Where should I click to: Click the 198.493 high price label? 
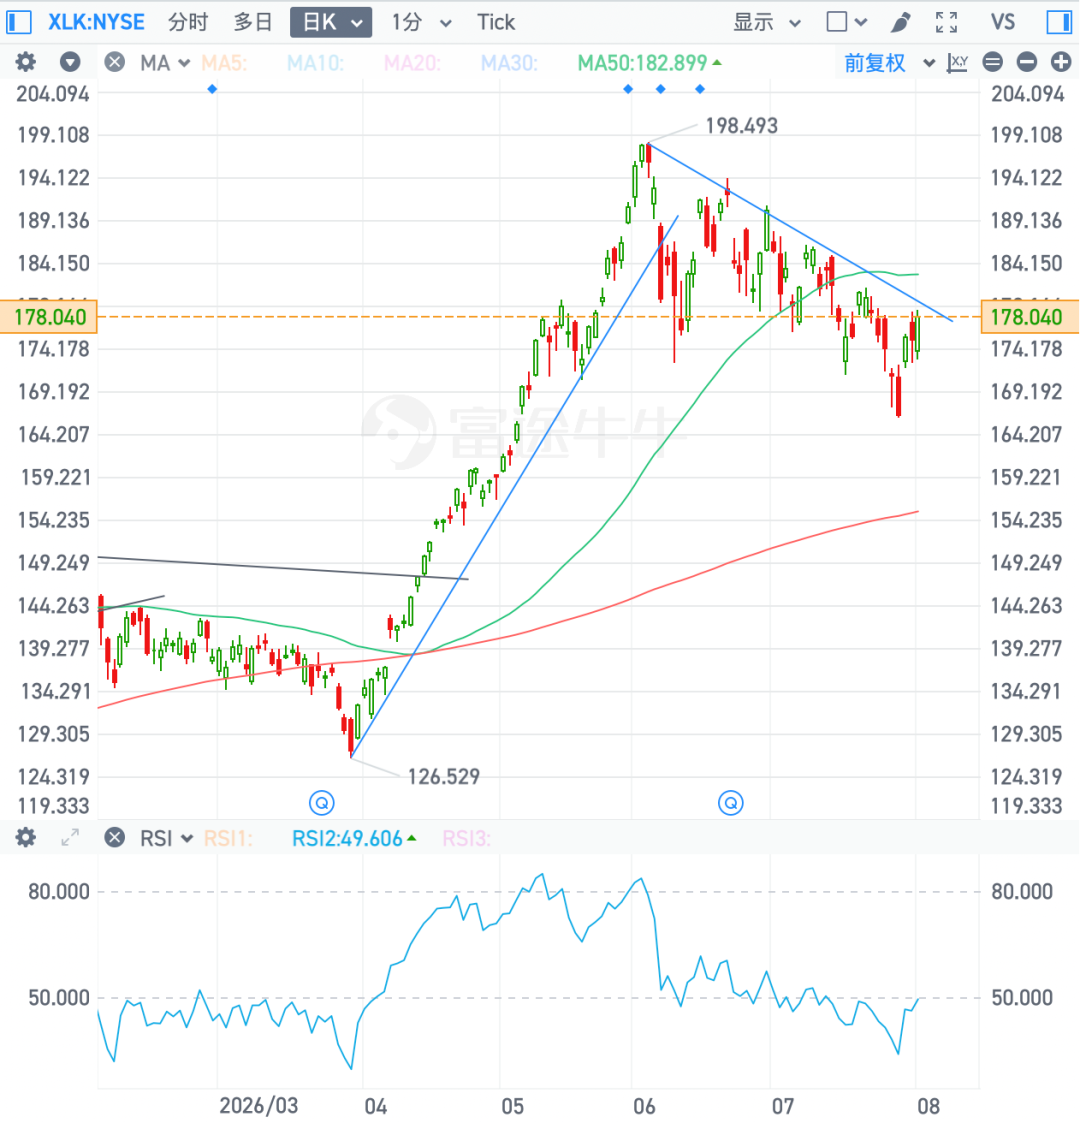(741, 126)
